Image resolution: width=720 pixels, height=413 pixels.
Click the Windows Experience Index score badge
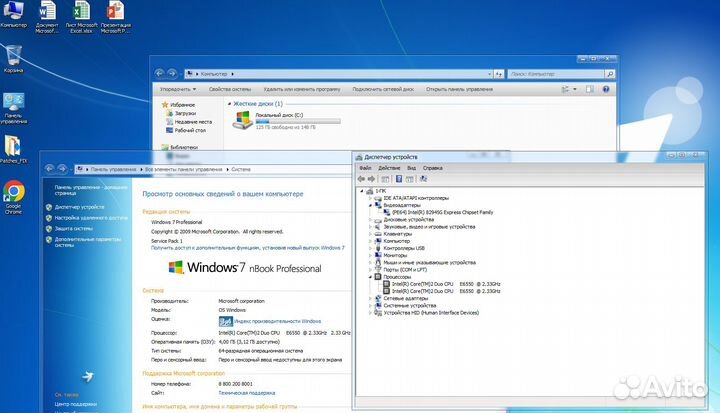(x=225, y=321)
